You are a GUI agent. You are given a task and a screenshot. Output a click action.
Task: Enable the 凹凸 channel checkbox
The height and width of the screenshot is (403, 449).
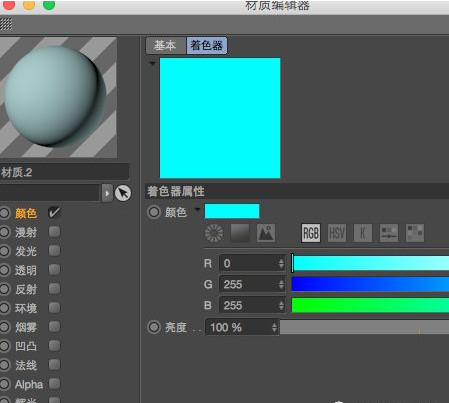[54, 345]
